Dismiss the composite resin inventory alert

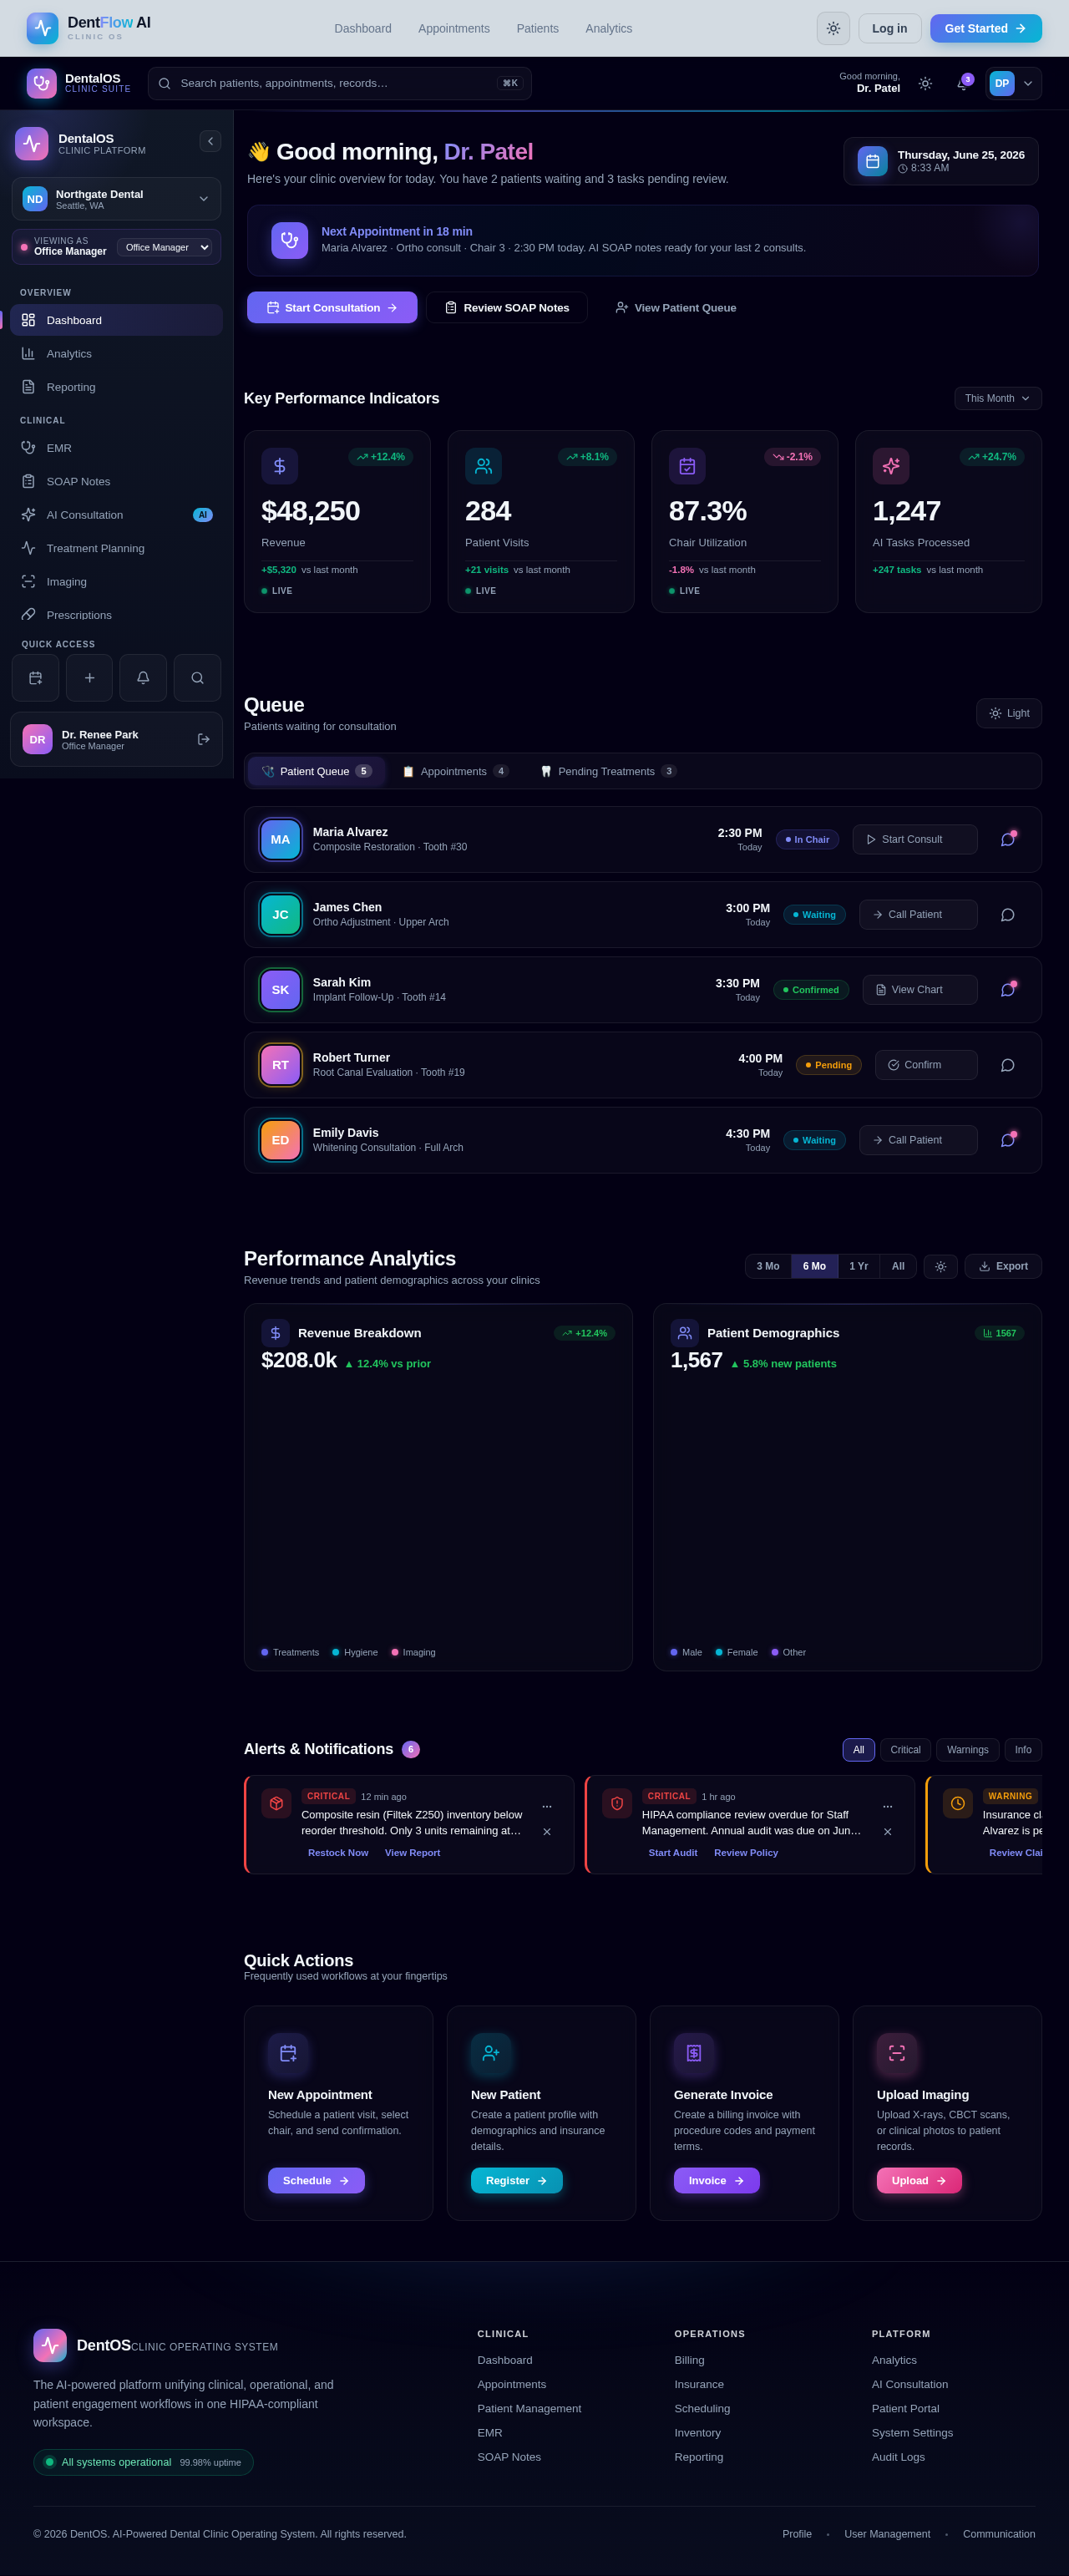tap(547, 1832)
